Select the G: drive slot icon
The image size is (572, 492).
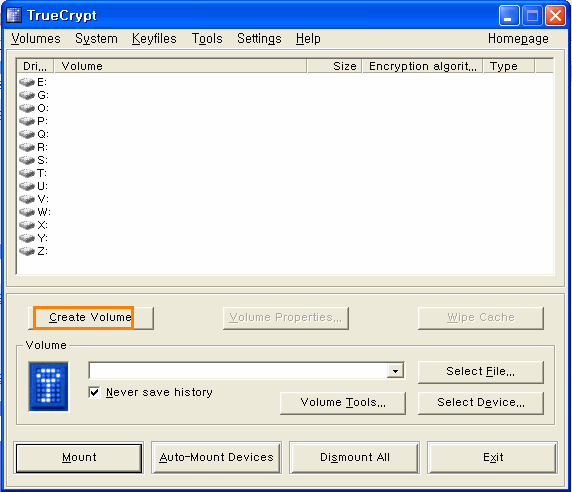(27, 95)
